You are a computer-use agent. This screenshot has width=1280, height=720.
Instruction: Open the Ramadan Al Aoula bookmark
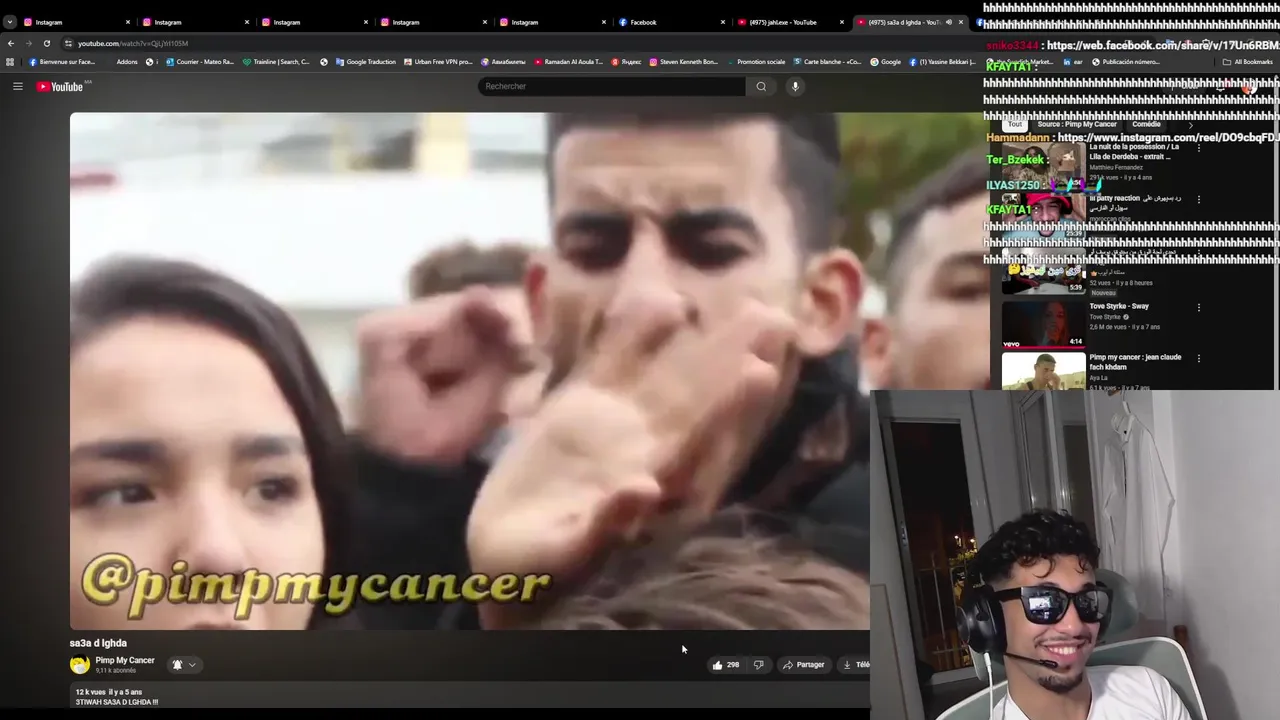568,62
